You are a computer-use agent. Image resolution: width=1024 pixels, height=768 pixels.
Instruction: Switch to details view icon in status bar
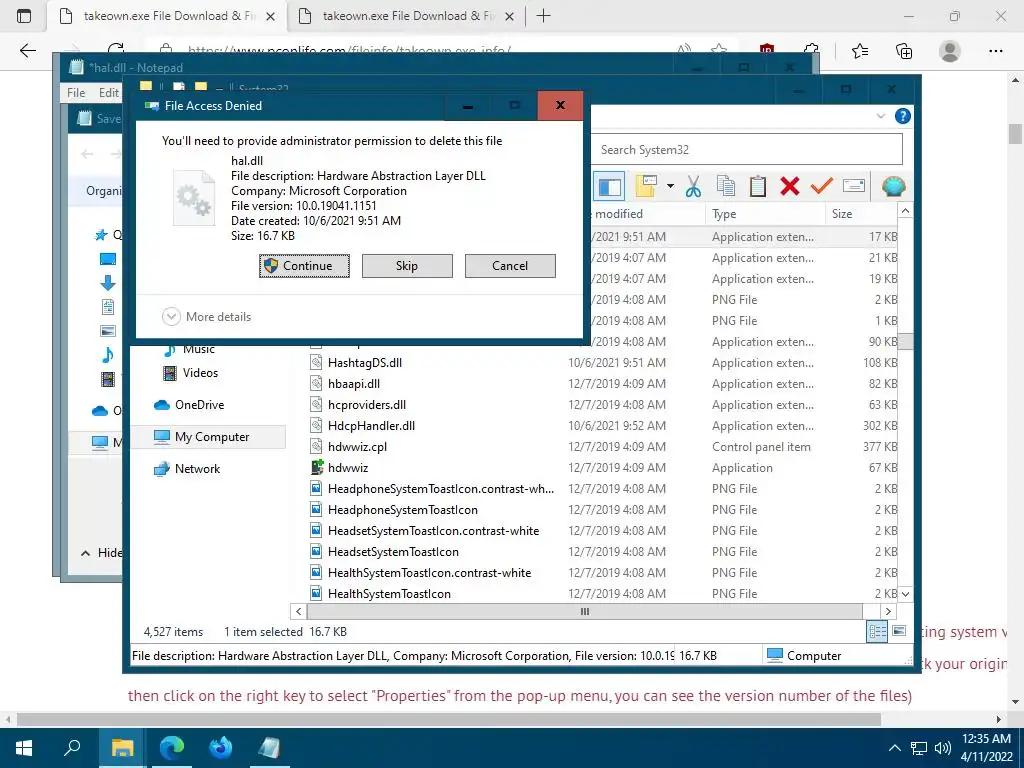(877, 632)
